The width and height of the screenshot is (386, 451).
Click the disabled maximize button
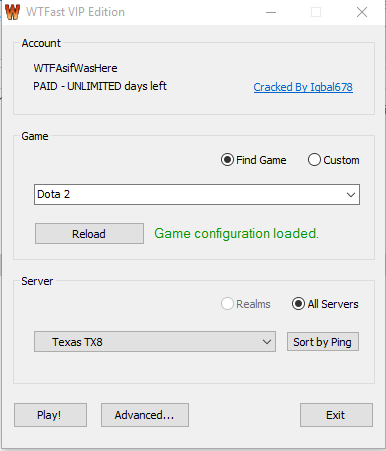coord(316,12)
